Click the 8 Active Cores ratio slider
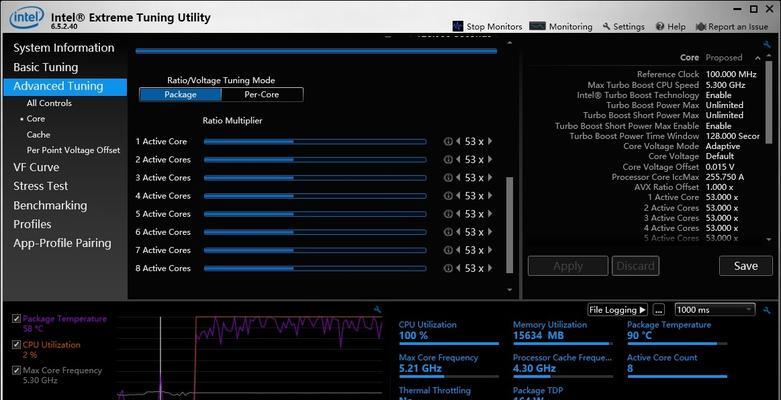This screenshot has height=400, width=781. (315, 268)
